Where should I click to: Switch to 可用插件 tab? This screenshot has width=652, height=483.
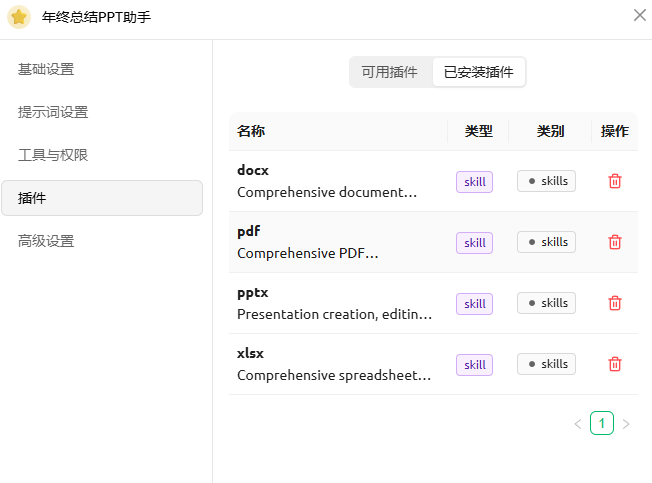tap(390, 72)
